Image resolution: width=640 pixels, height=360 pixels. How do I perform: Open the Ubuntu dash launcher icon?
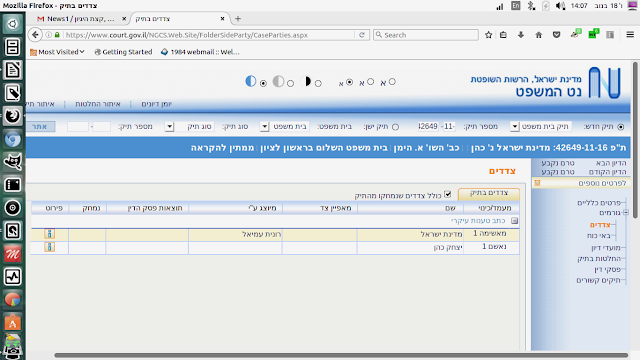tap(12, 24)
